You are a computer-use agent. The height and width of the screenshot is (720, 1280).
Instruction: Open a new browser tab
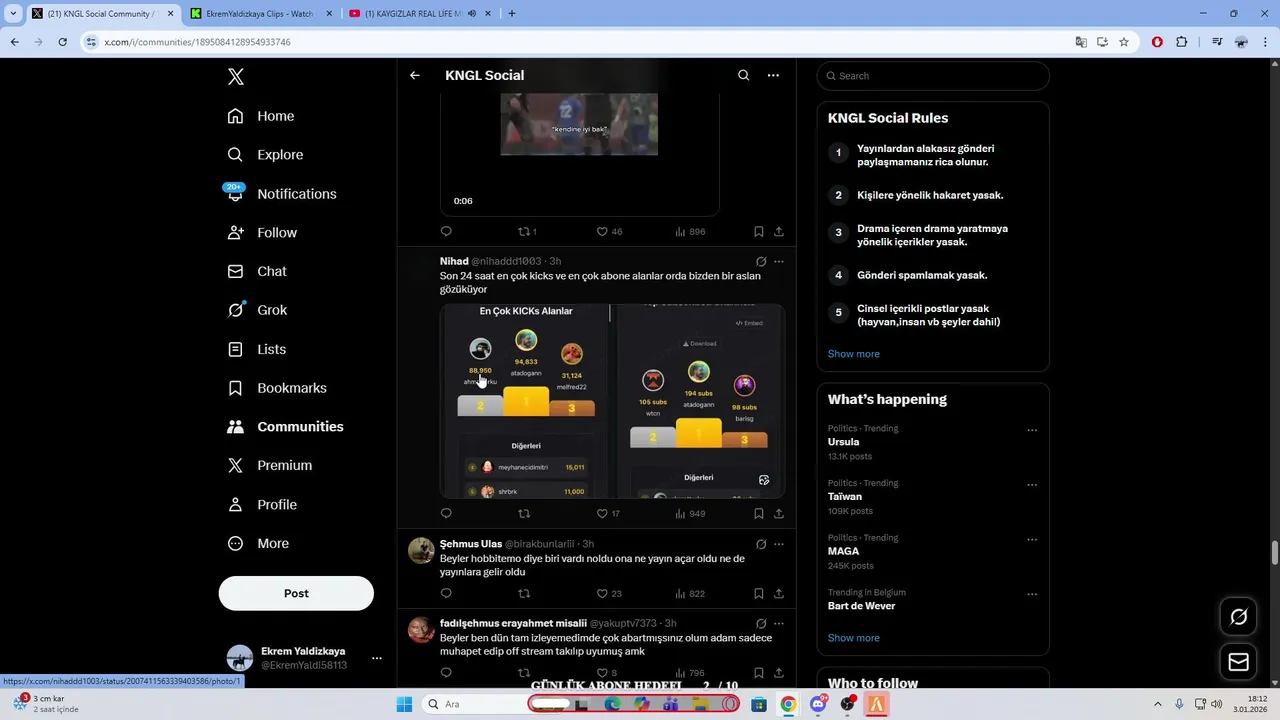tap(512, 14)
